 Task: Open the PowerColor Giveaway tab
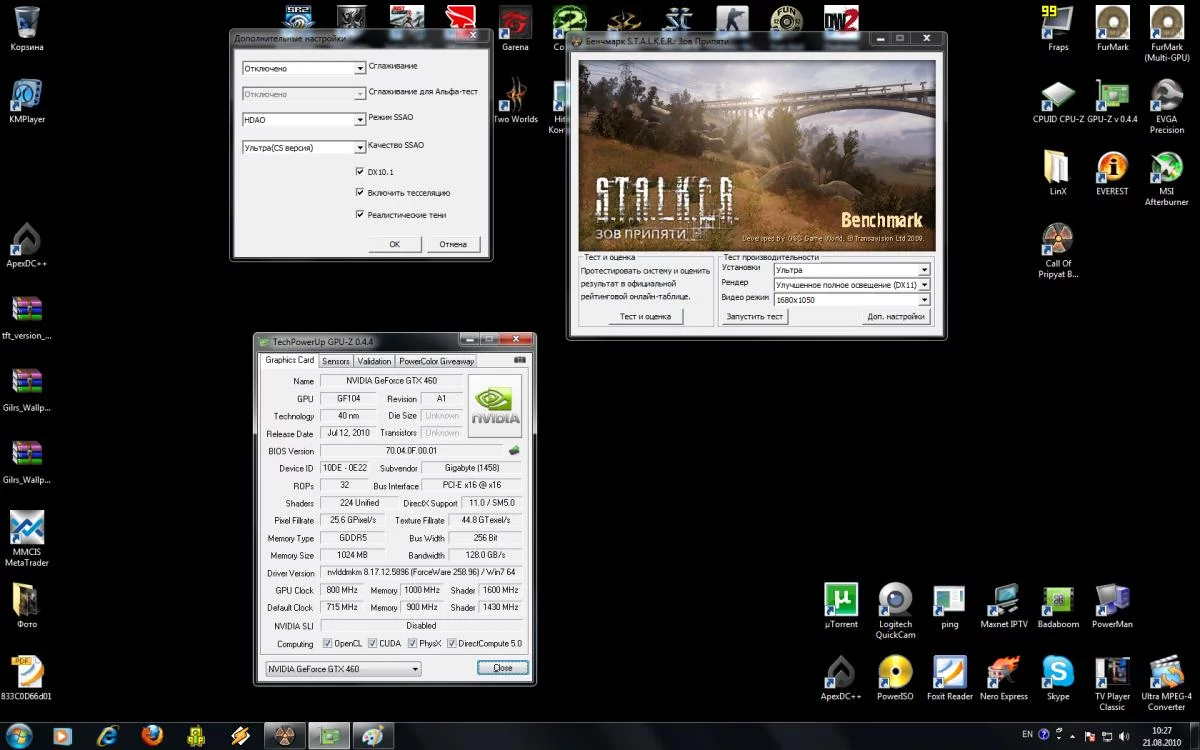437,361
